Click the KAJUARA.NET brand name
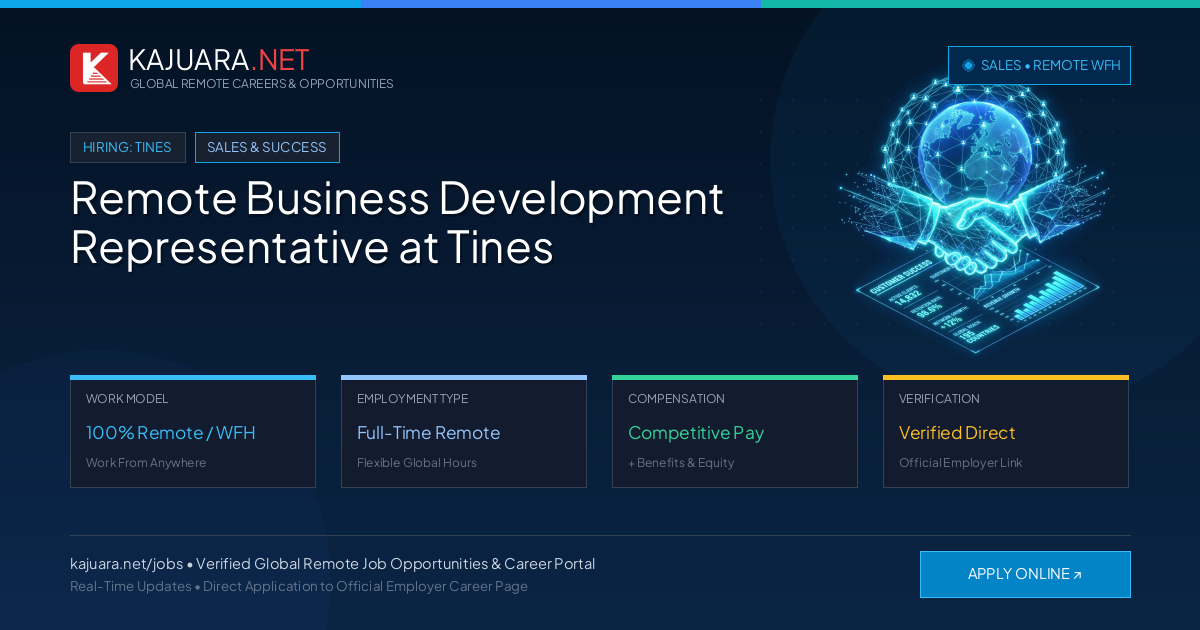 click(x=219, y=60)
